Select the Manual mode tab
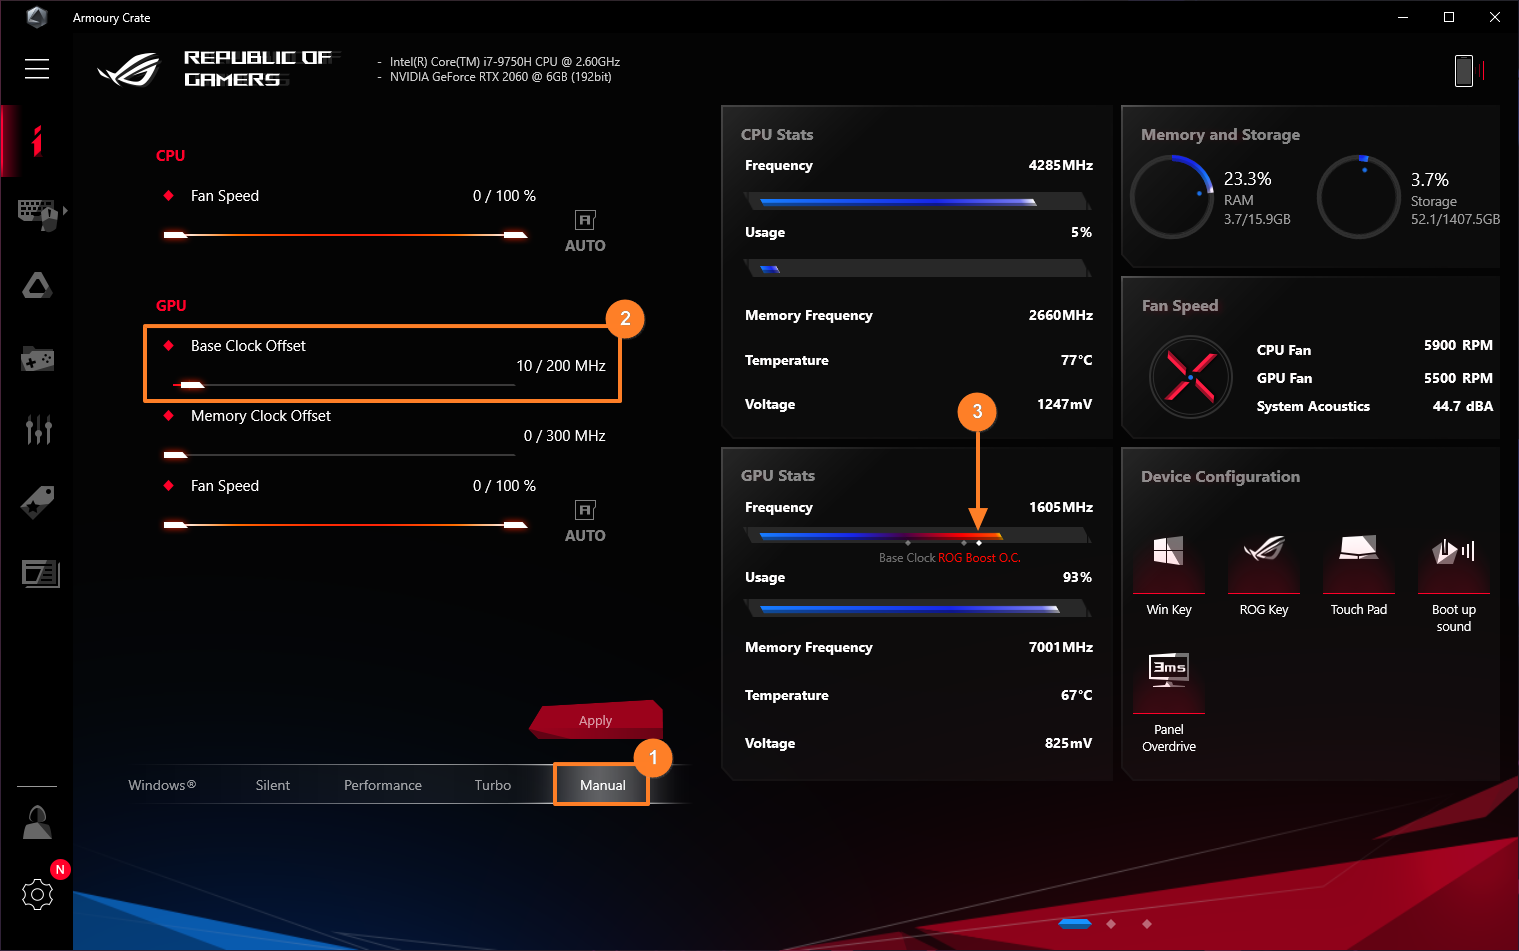 (x=603, y=785)
